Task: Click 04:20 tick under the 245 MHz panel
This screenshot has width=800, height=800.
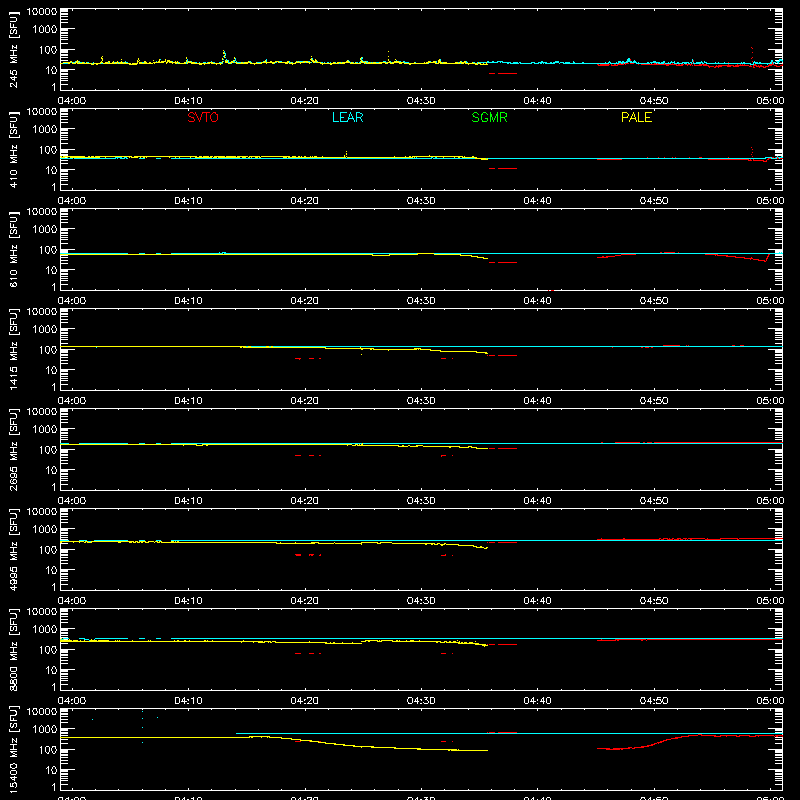Action: point(305,101)
